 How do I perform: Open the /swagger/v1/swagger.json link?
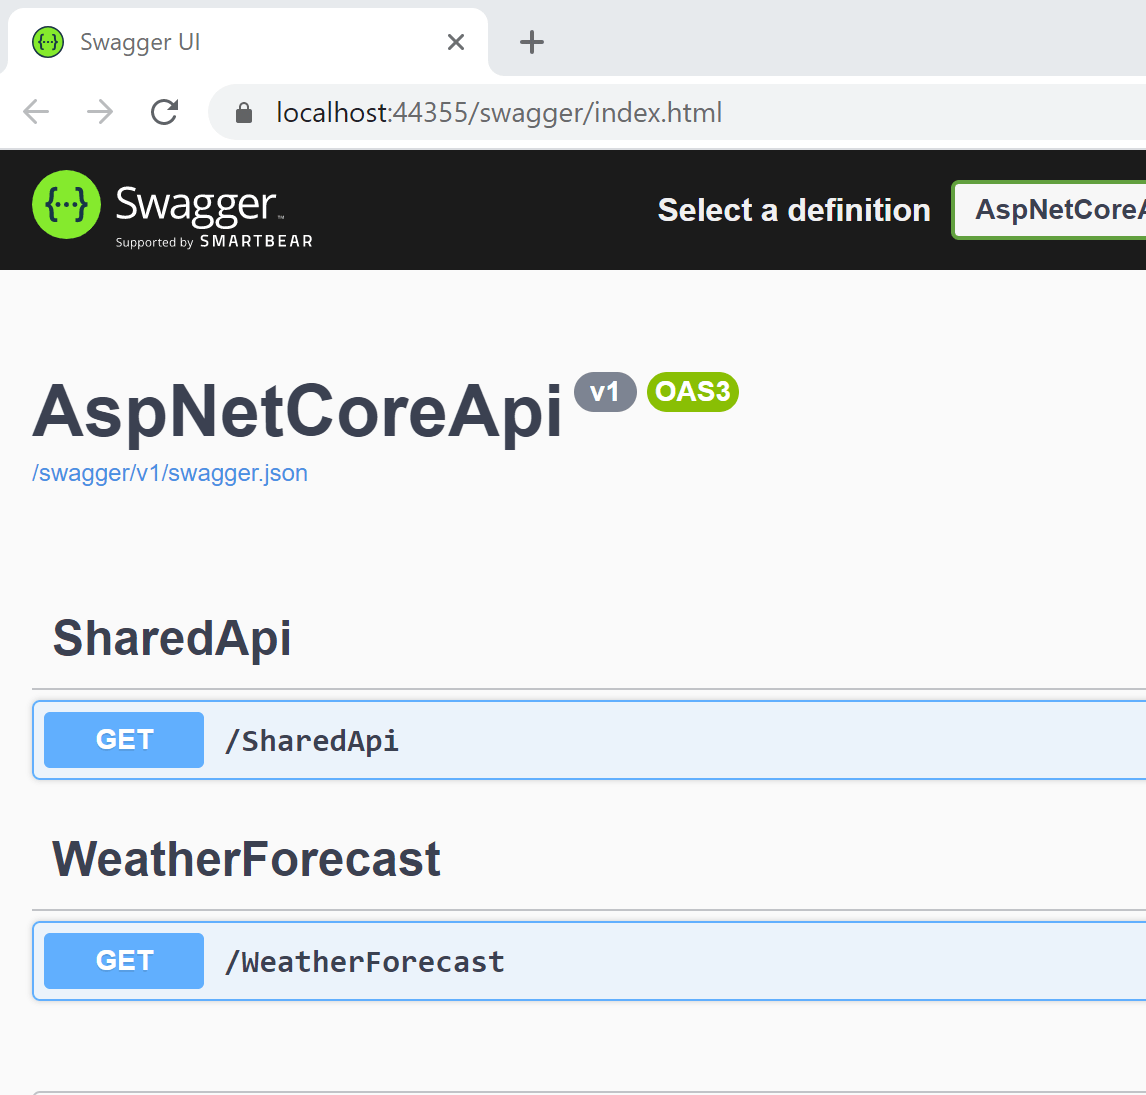(x=170, y=473)
